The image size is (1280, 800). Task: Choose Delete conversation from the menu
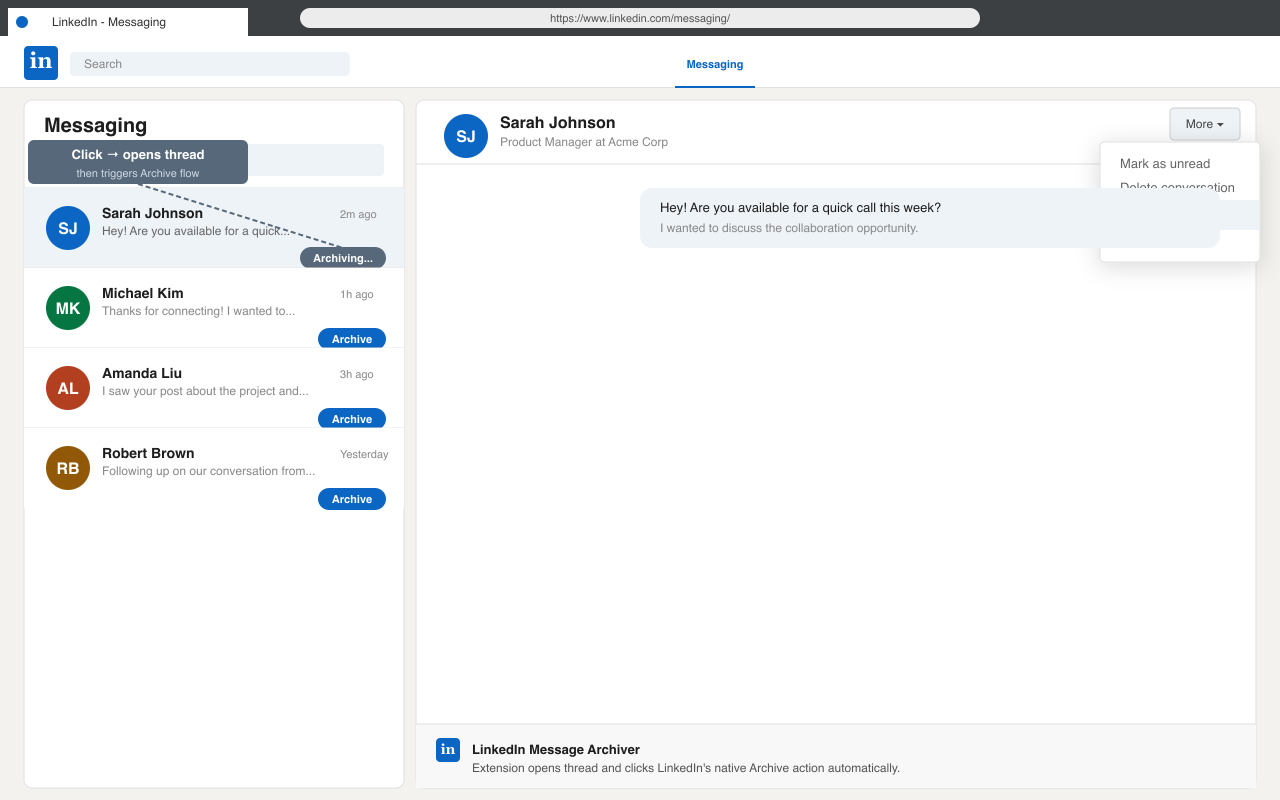point(1176,187)
